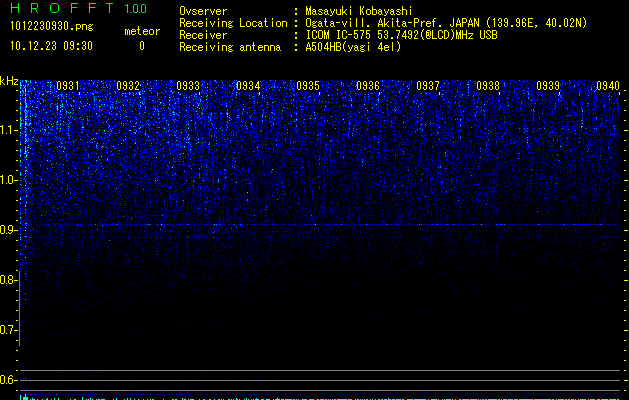
Task: Click the 0938 time marker
Action: point(488,86)
